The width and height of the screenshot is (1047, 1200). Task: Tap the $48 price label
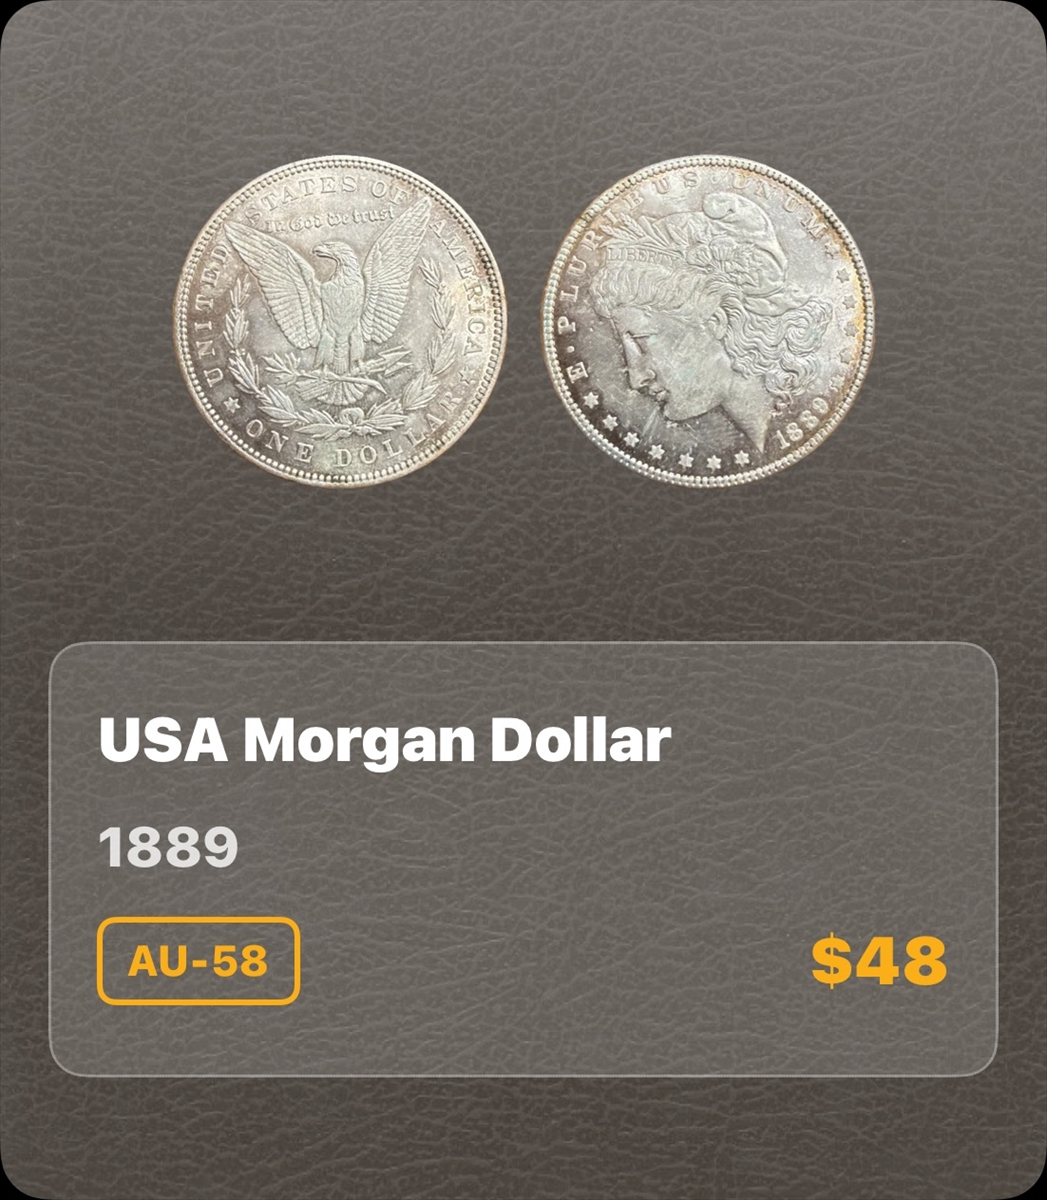click(879, 961)
